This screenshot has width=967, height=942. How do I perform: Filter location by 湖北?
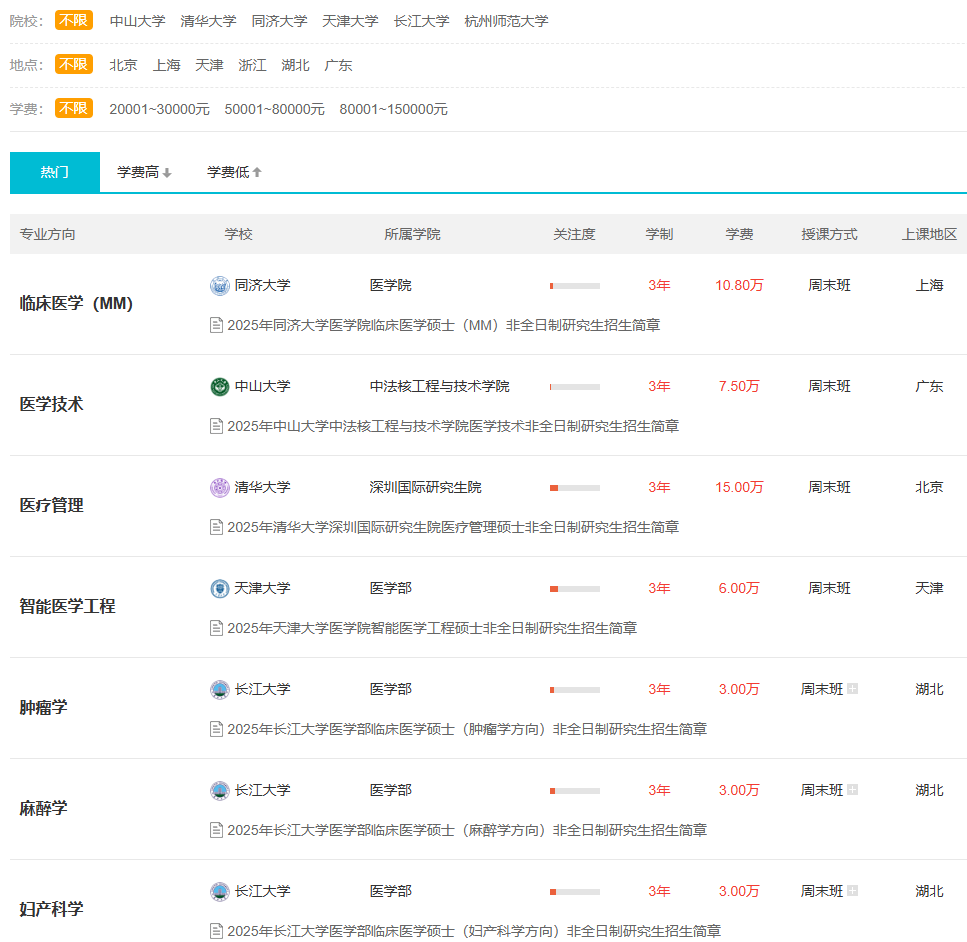point(295,65)
